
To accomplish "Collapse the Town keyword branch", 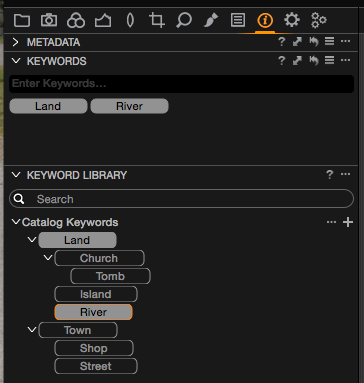I will (x=32, y=329).
